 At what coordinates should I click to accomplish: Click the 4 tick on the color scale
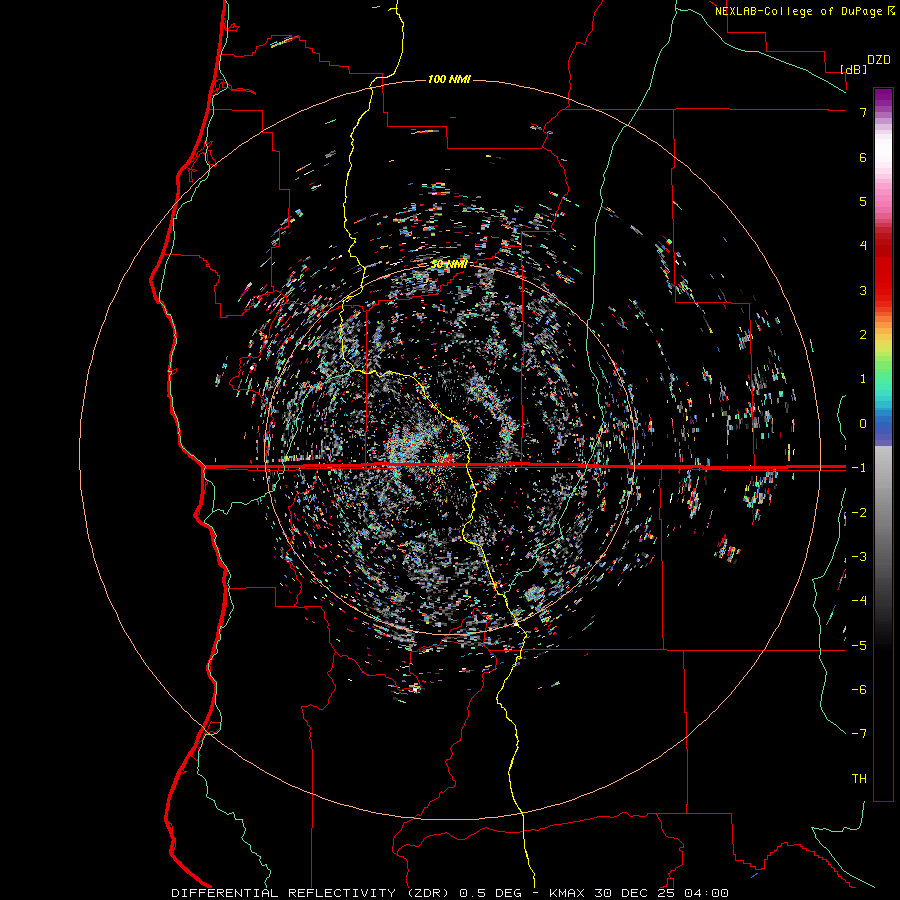(863, 246)
